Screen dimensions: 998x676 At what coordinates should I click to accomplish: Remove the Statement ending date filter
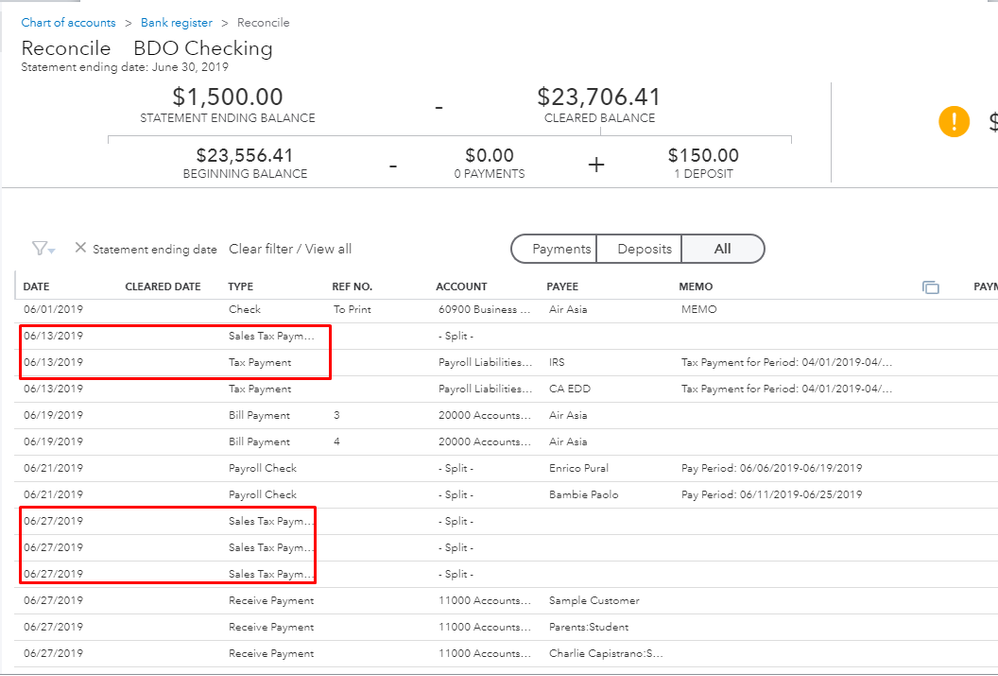point(81,248)
